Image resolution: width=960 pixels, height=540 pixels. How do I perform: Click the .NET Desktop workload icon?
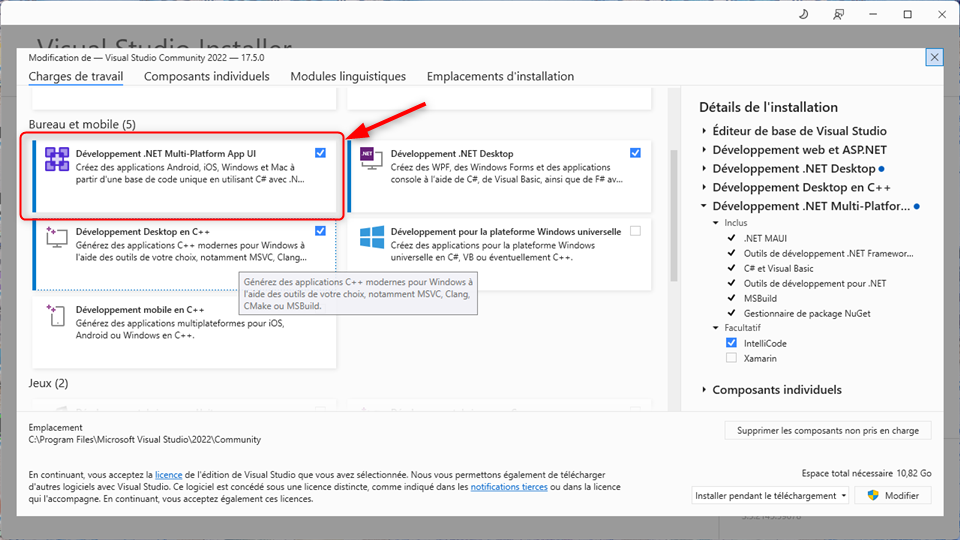[x=371, y=159]
